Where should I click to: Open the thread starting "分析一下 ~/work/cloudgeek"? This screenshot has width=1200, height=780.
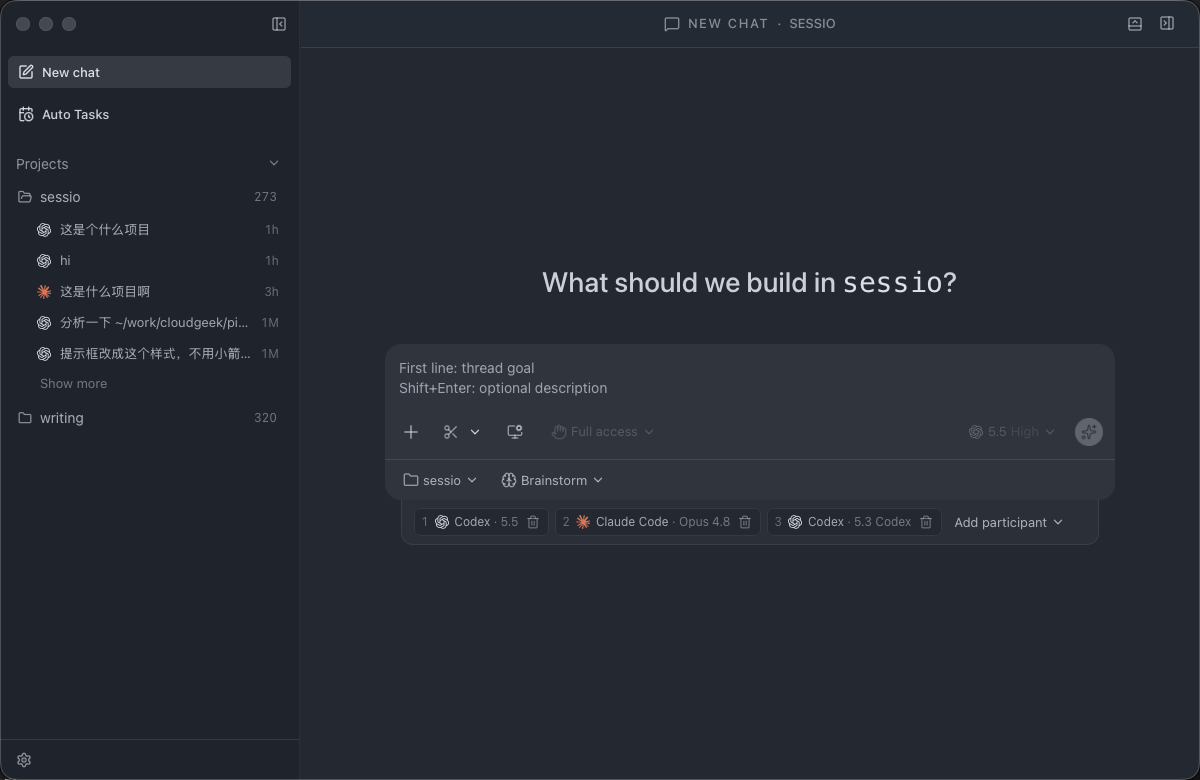point(150,322)
